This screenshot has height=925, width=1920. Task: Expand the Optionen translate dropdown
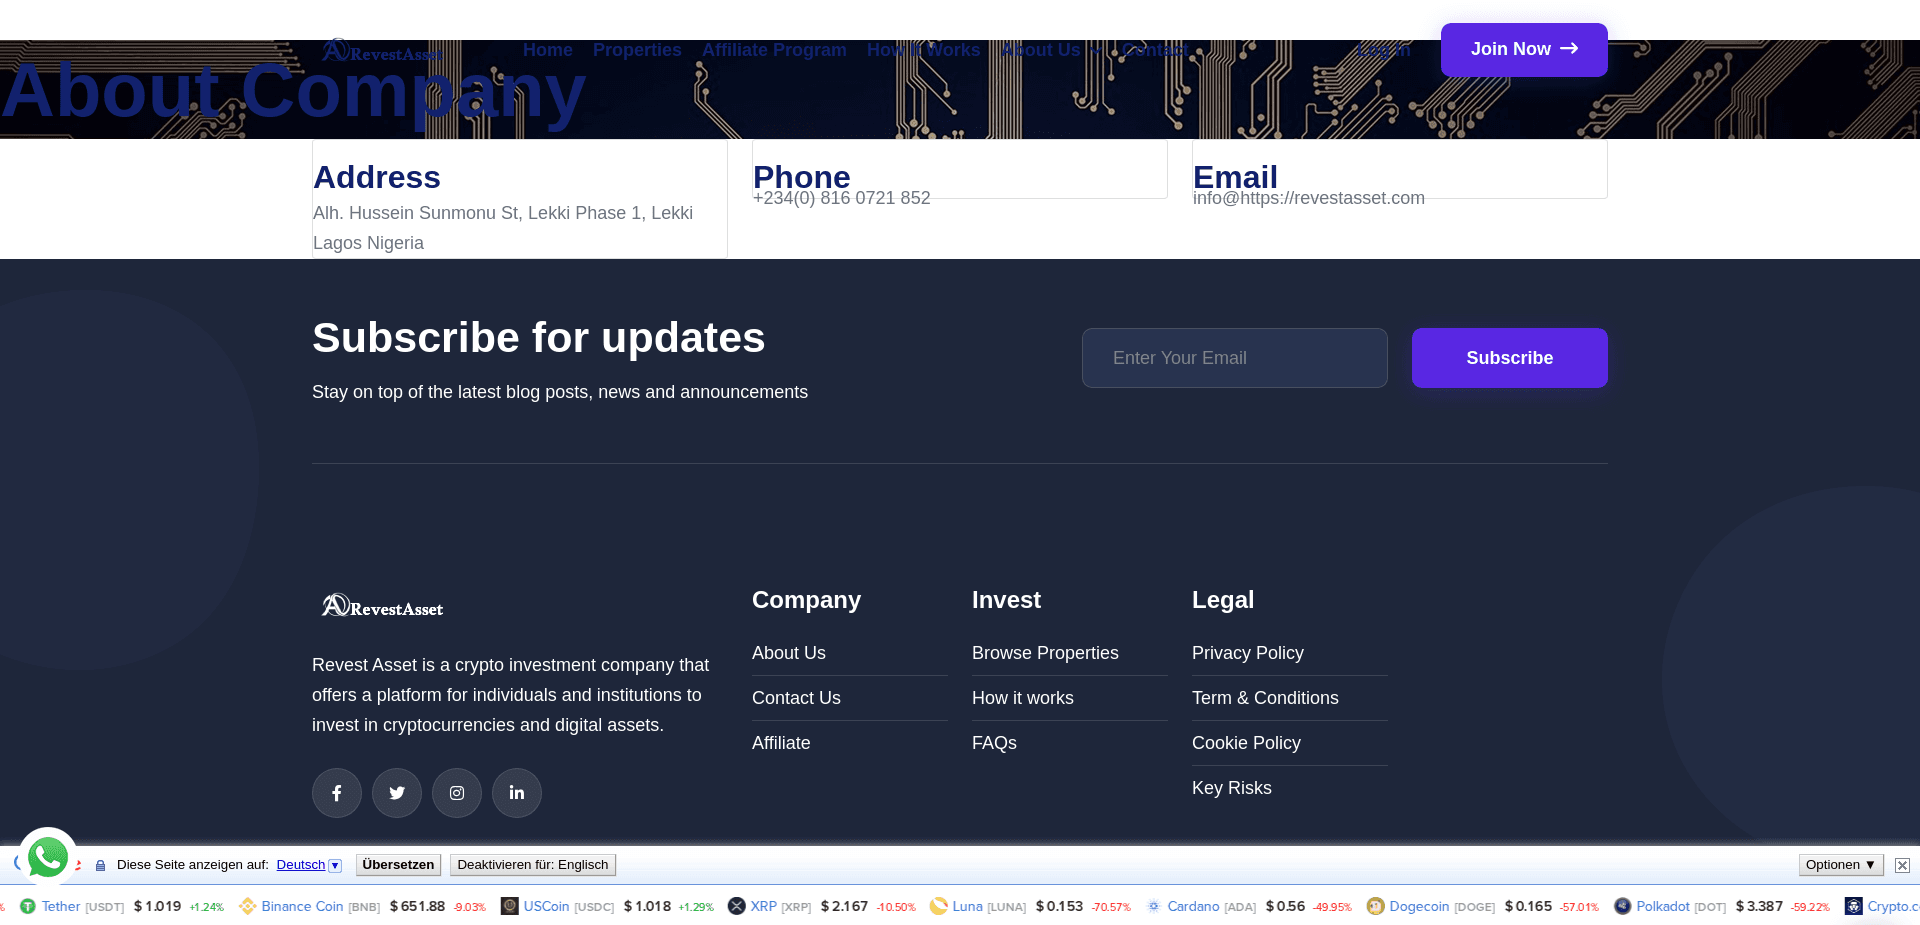click(1840, 865)
